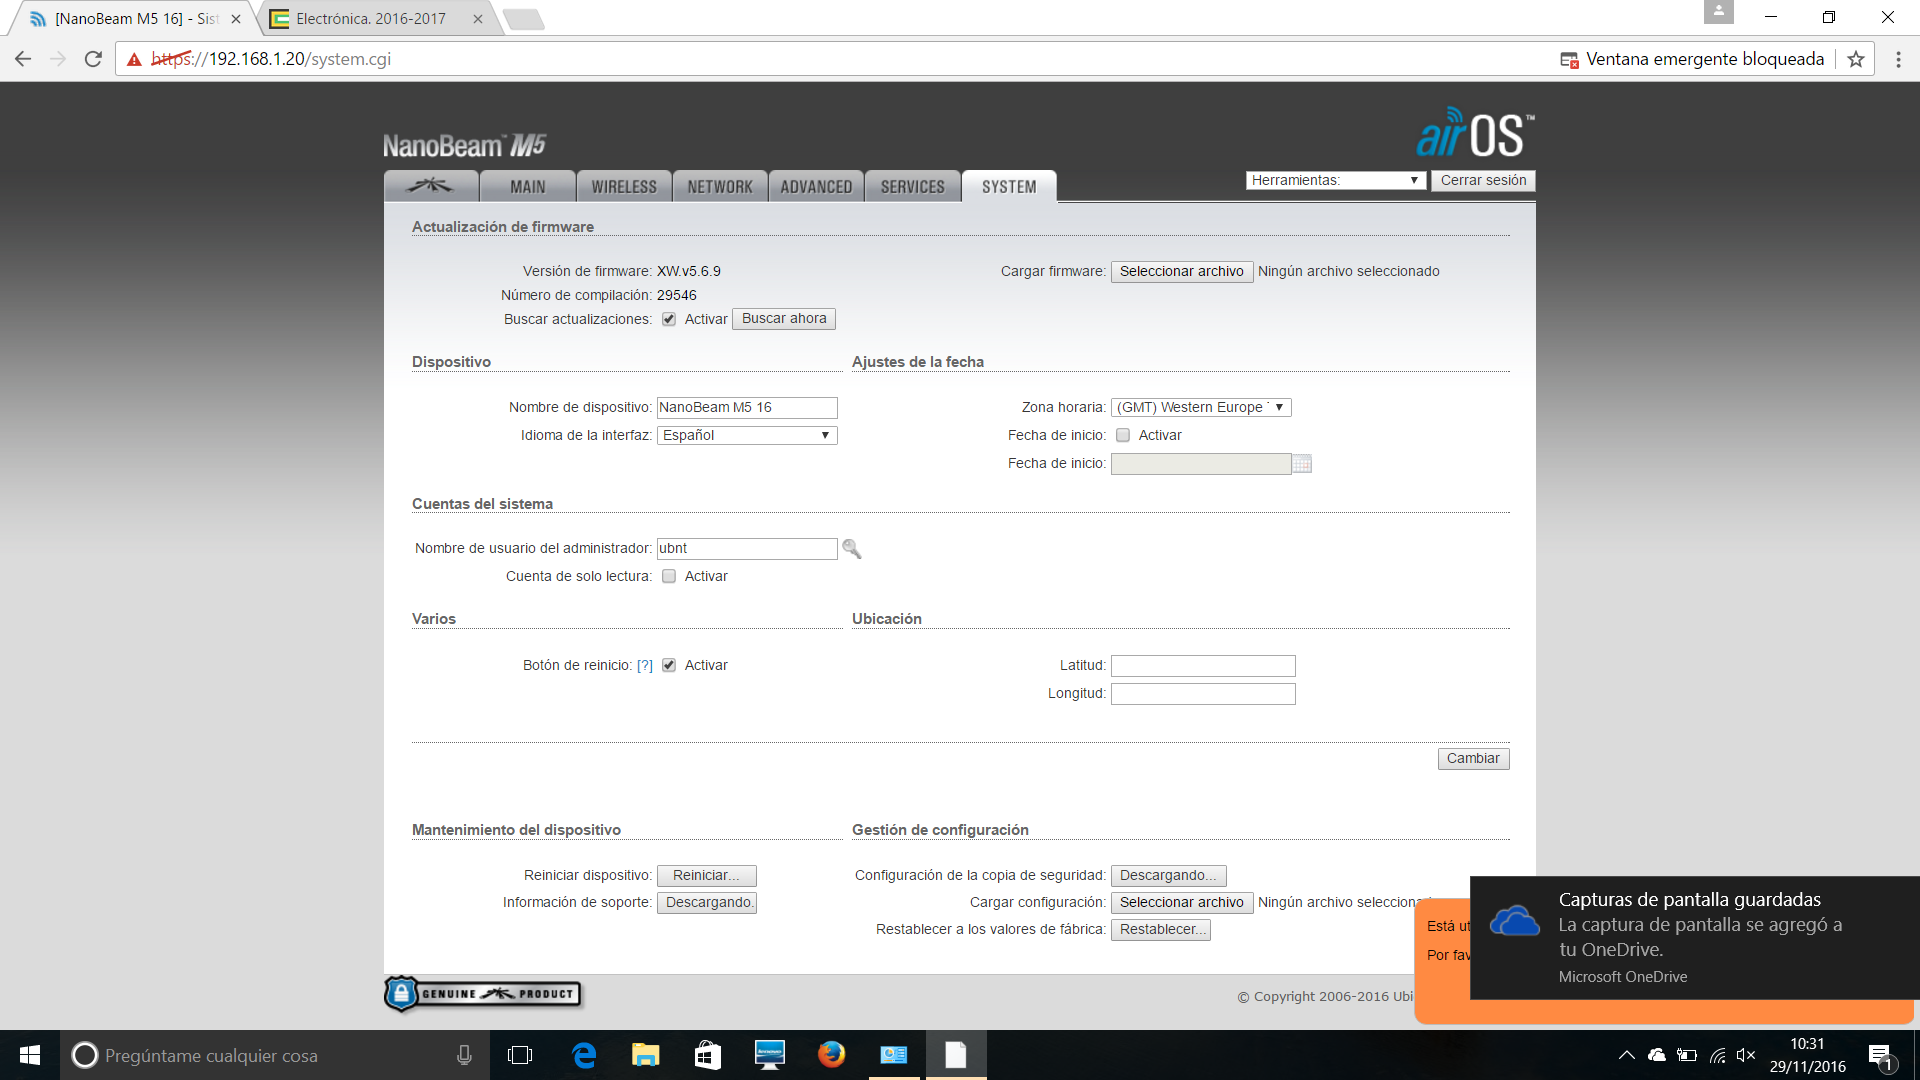Click the Fecha de inicio date field
1920x1080 pixels.
1201,463
